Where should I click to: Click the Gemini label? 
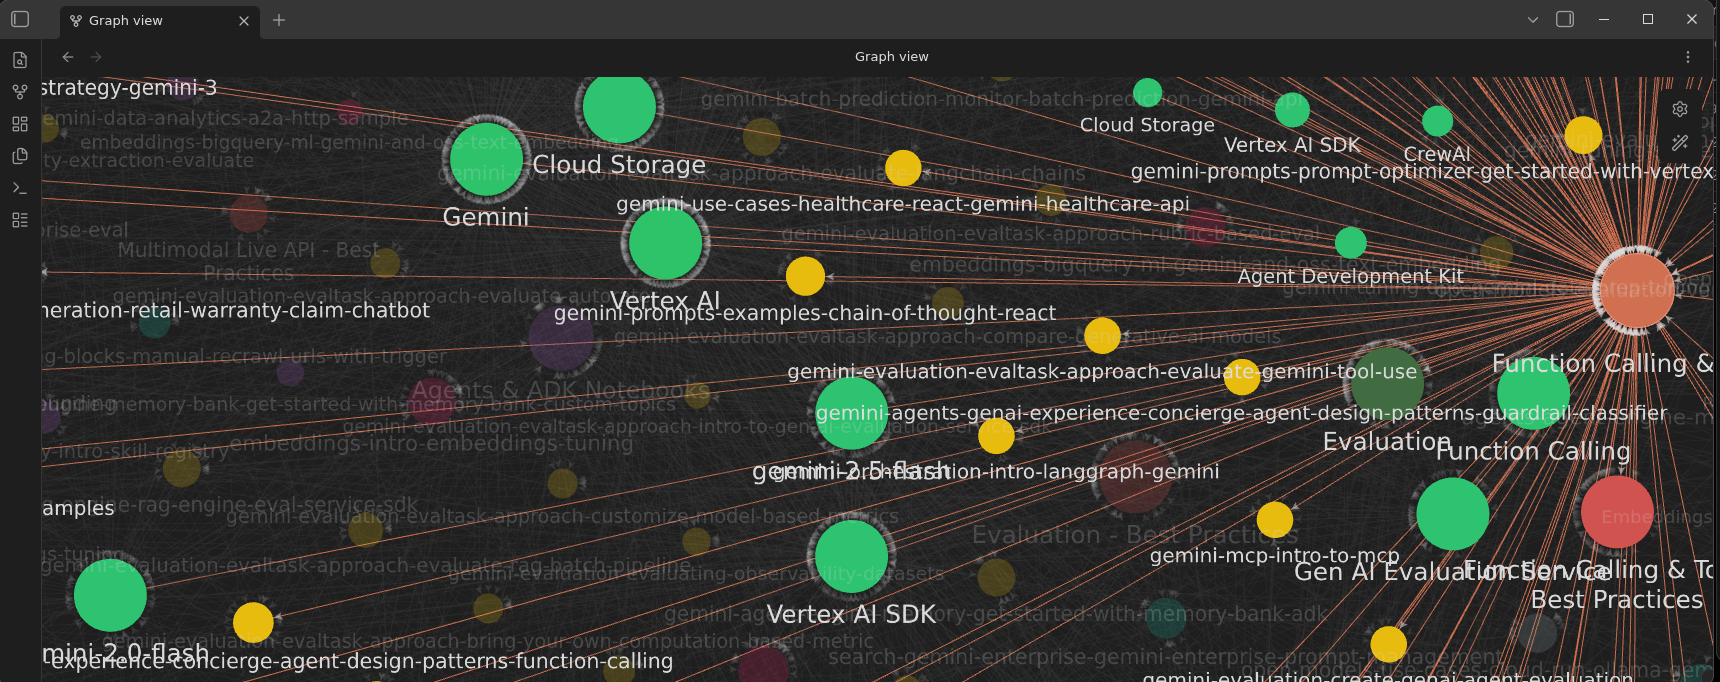click(486, 217)
